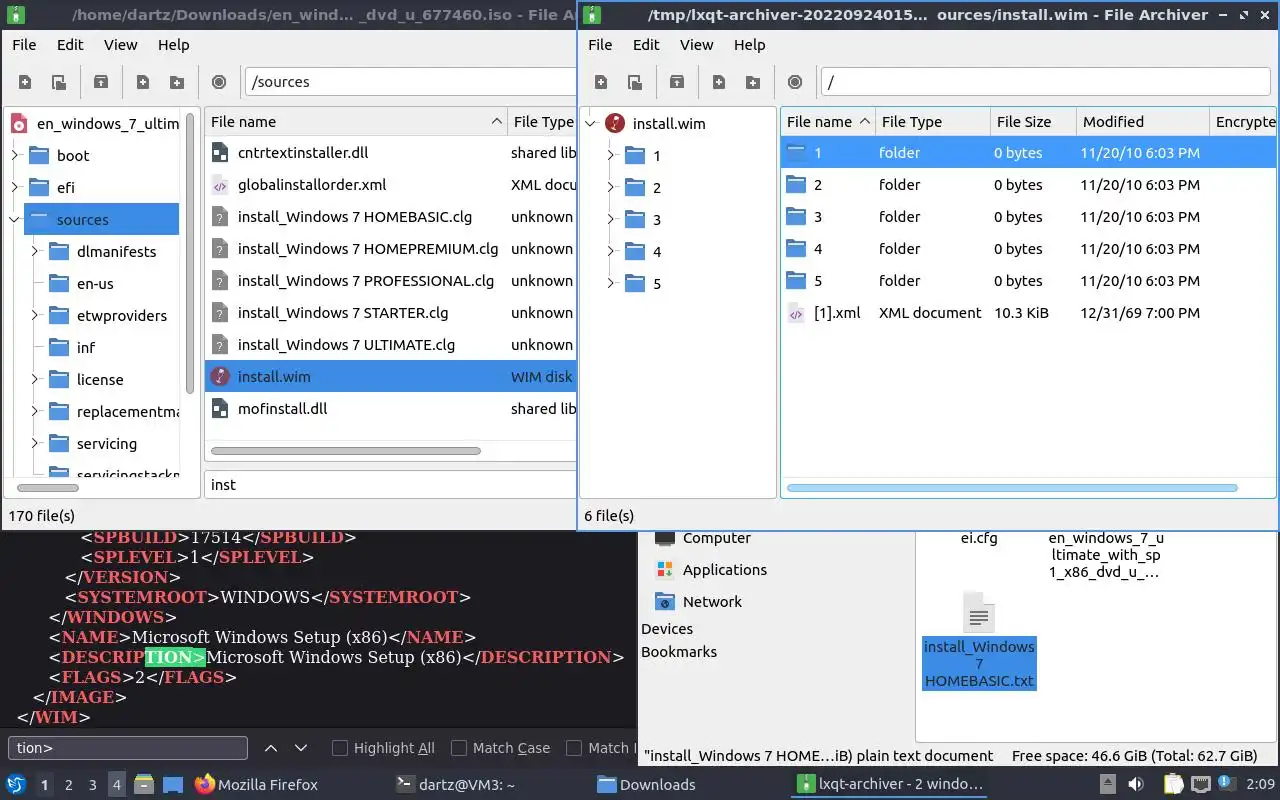Click Stop circle icon in ISO archiver toolbar
The height and width of the screenshot is (800, 1280).
click(219, 82)
